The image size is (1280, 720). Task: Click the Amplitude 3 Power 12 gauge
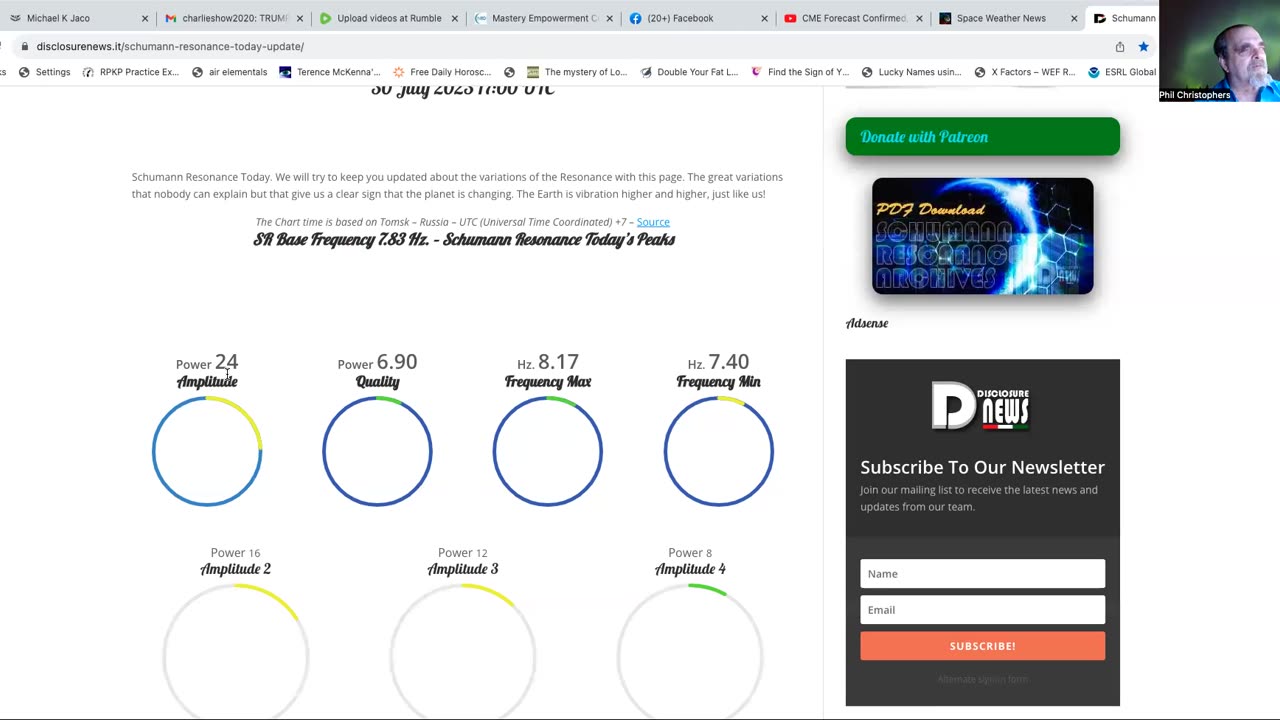pyautogui.click(x=462, y=650)
